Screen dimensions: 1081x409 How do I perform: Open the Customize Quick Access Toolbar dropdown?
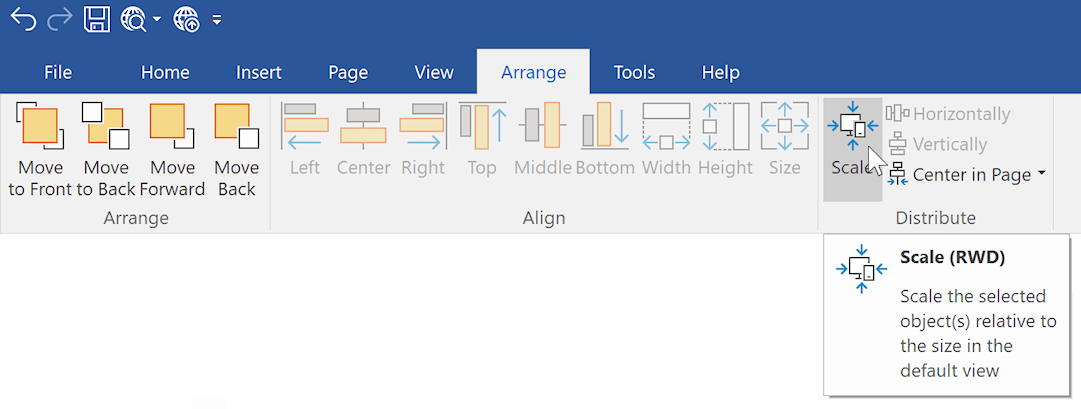216,19
